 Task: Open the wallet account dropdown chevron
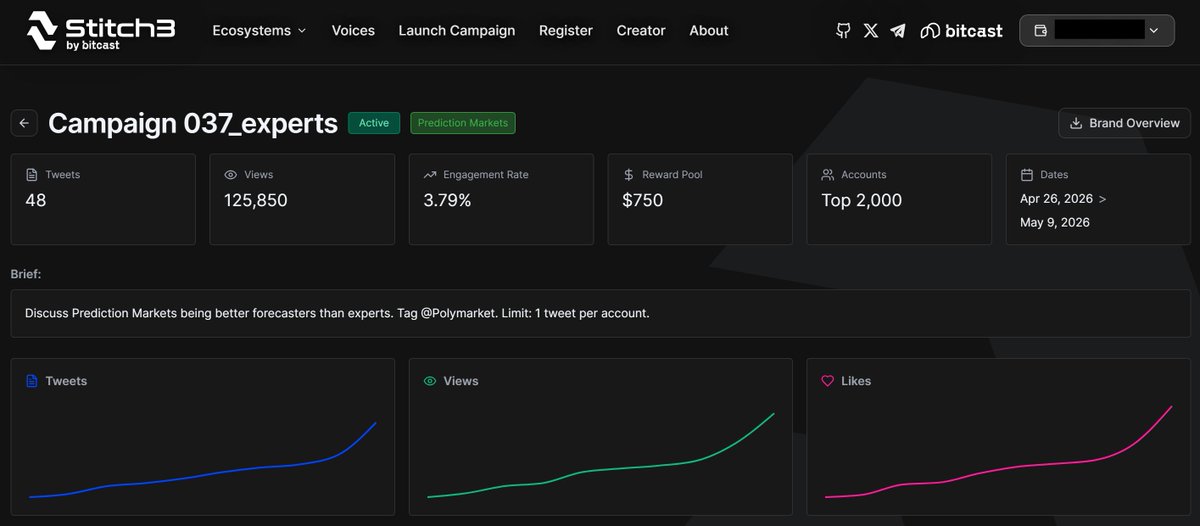tap(1155, 31)
